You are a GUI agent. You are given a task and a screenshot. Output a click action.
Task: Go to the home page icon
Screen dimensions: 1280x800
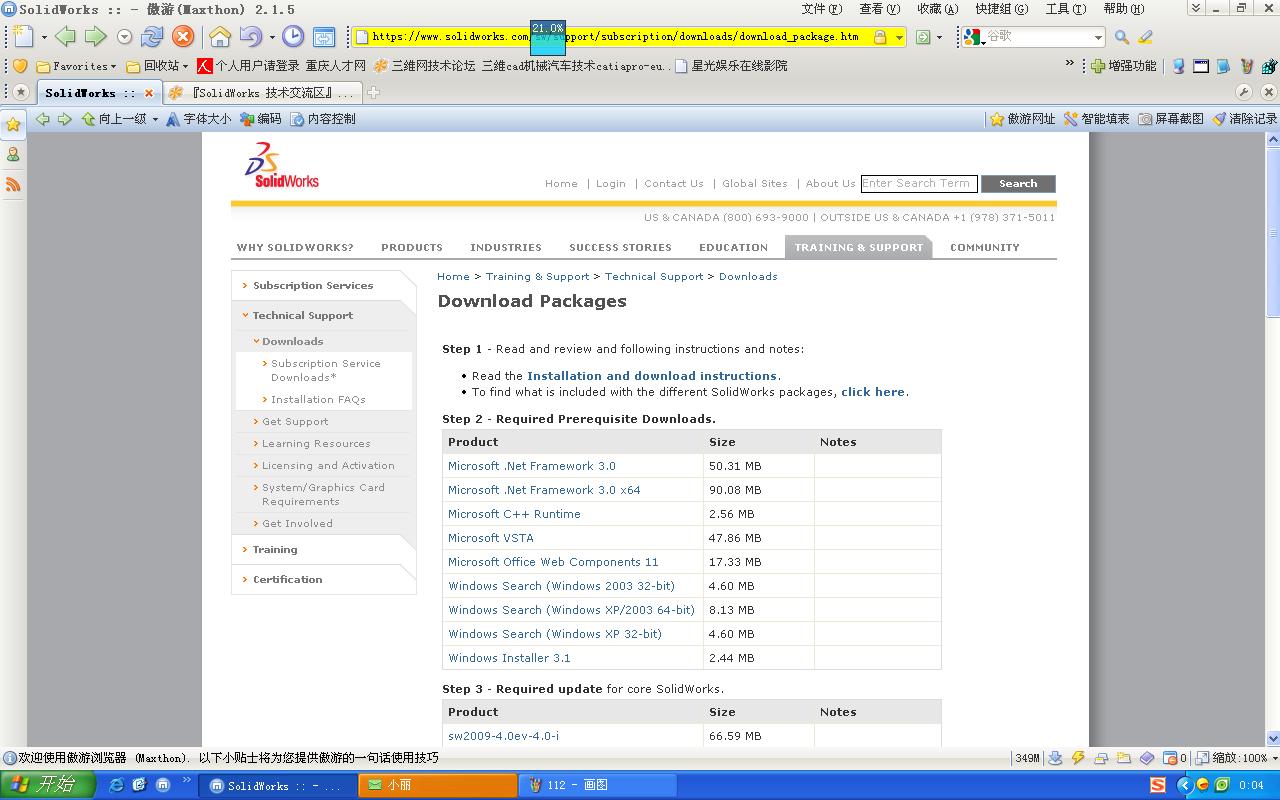coord(220,37)
